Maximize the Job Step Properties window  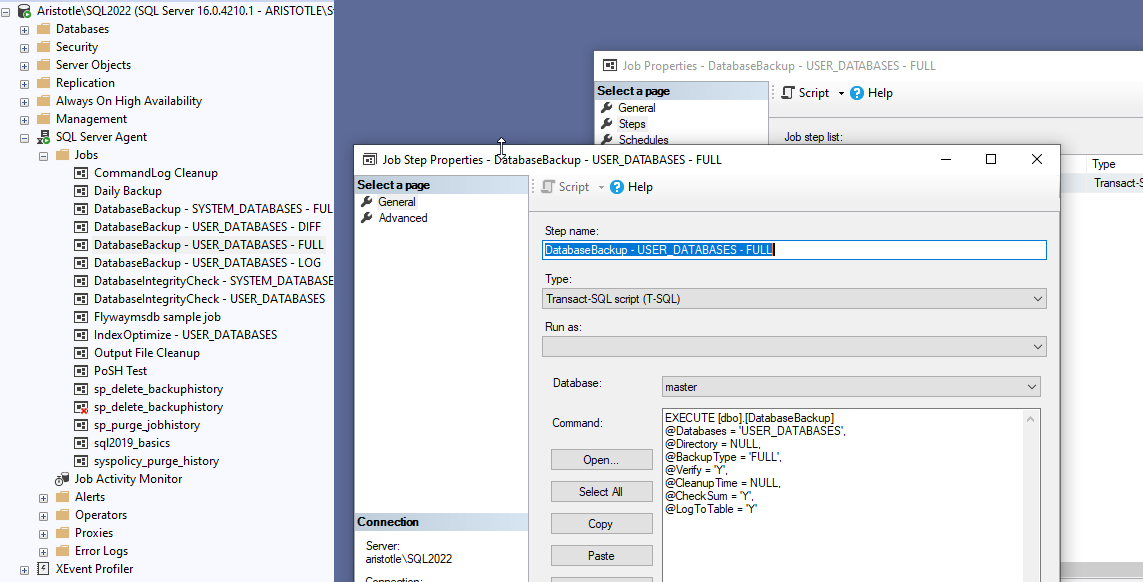[x=991, y=159]
